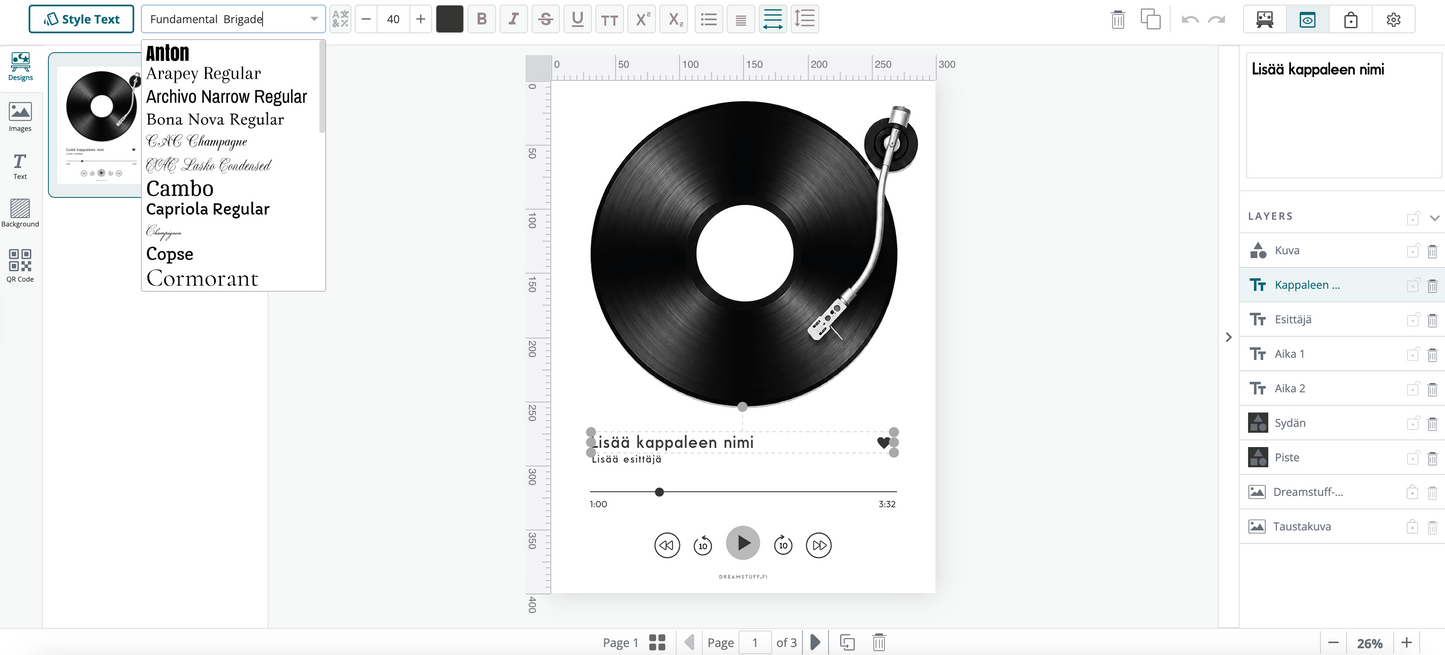Delete the Aika 2 layer

point(1432,389)
